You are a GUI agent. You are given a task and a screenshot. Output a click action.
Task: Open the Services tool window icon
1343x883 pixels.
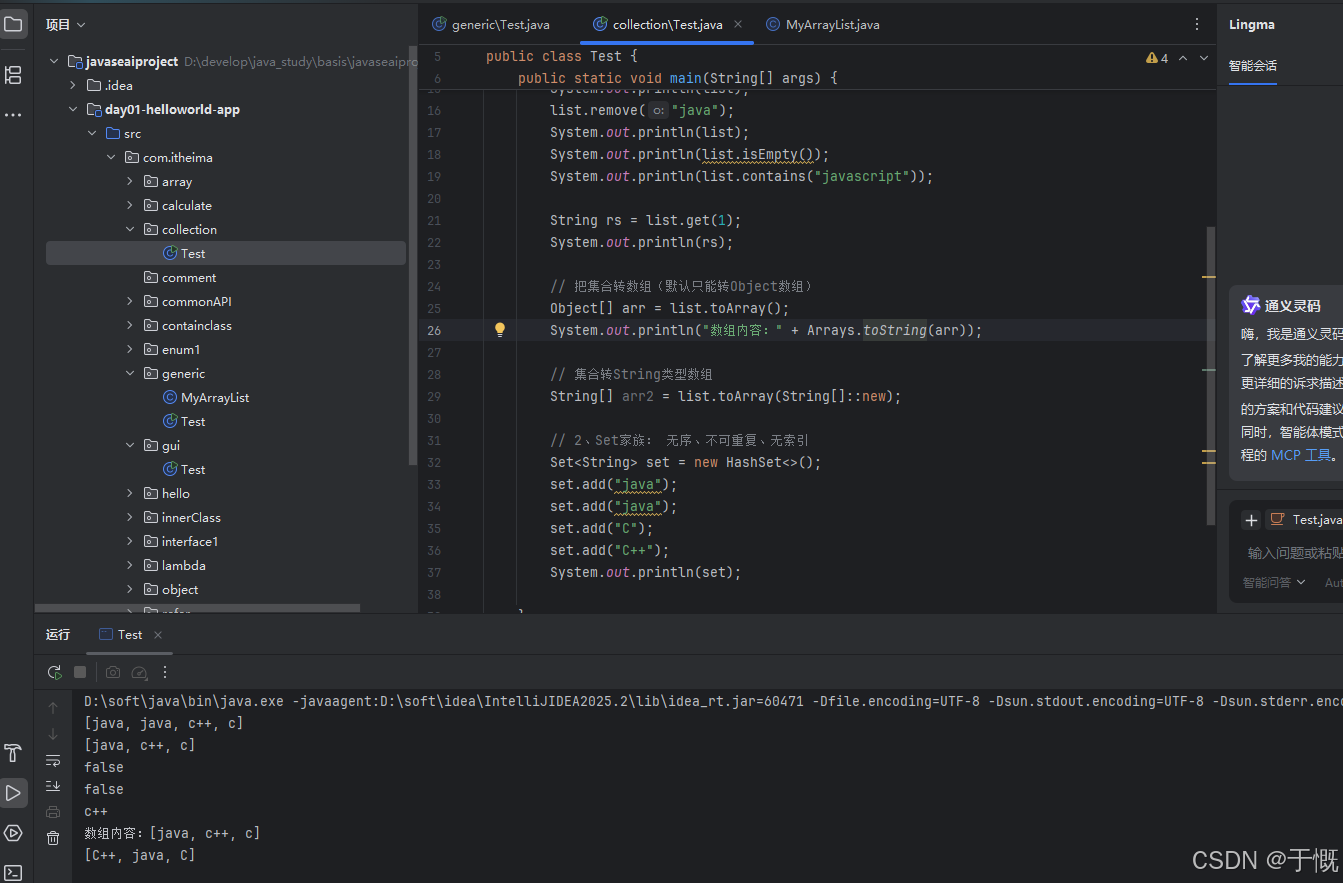14,833
